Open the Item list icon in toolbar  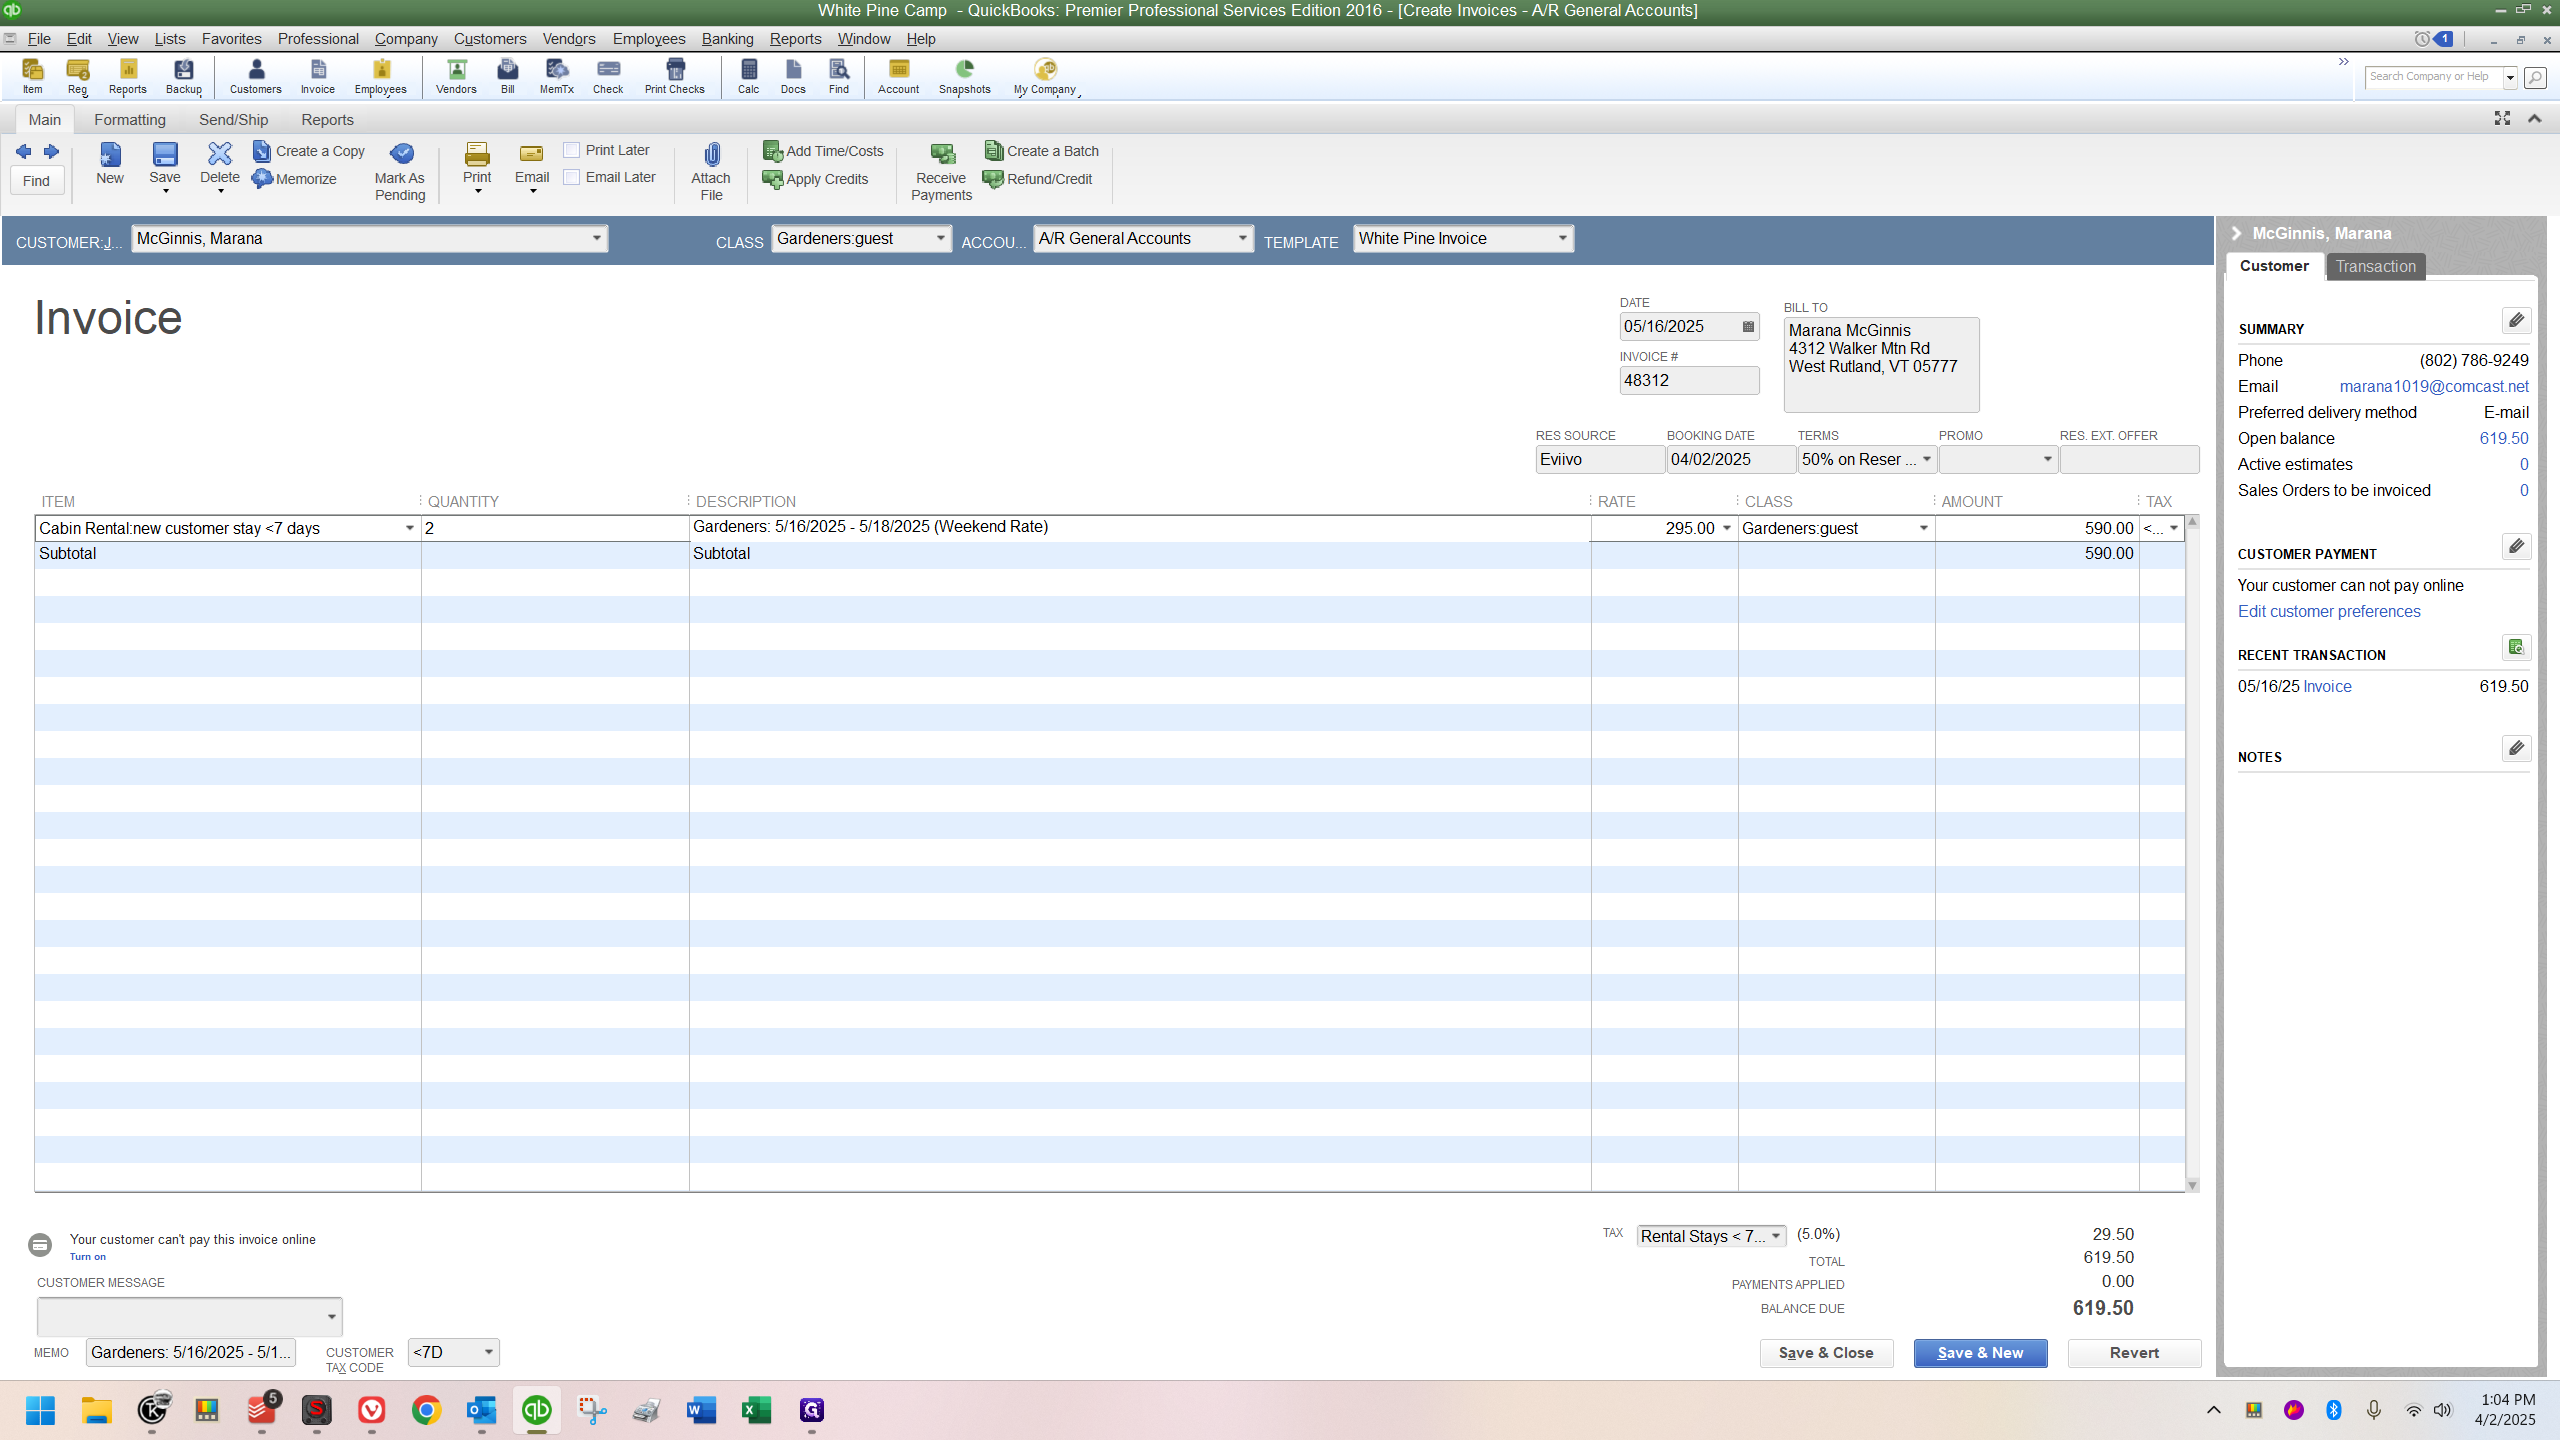[32, 76]
